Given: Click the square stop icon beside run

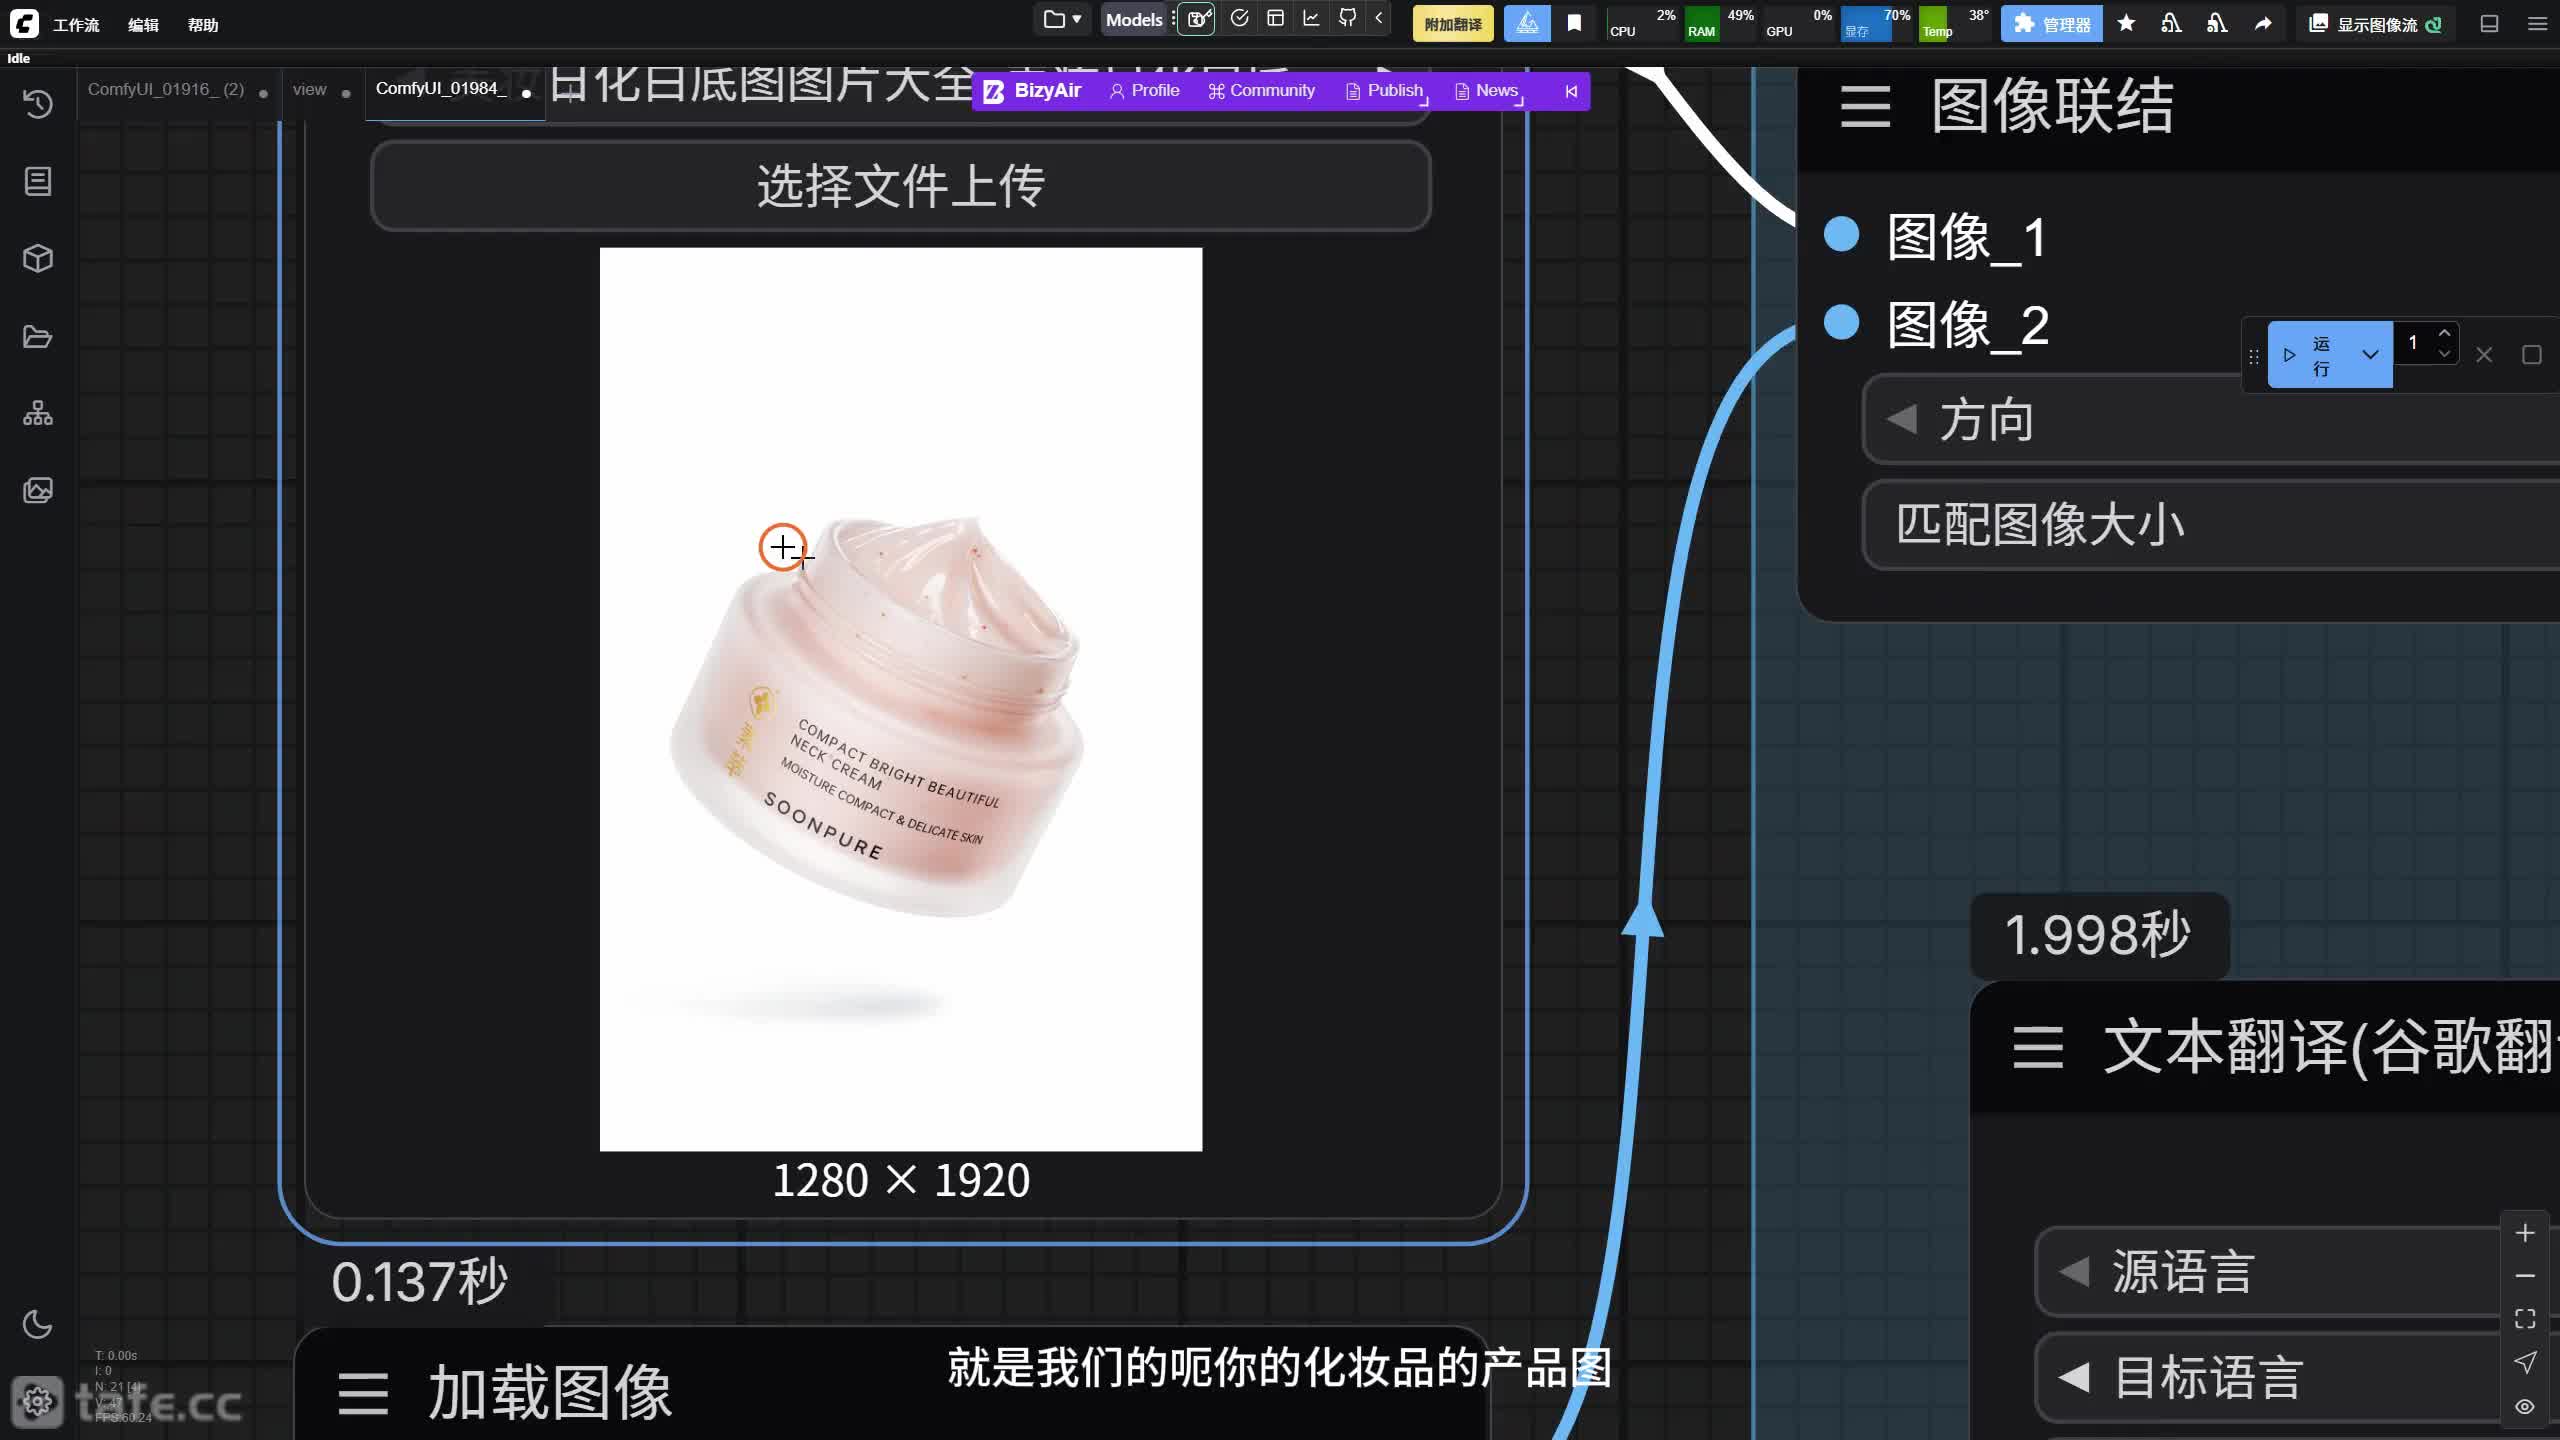Looking at the screenshot, I should [x=2532, y=355].
